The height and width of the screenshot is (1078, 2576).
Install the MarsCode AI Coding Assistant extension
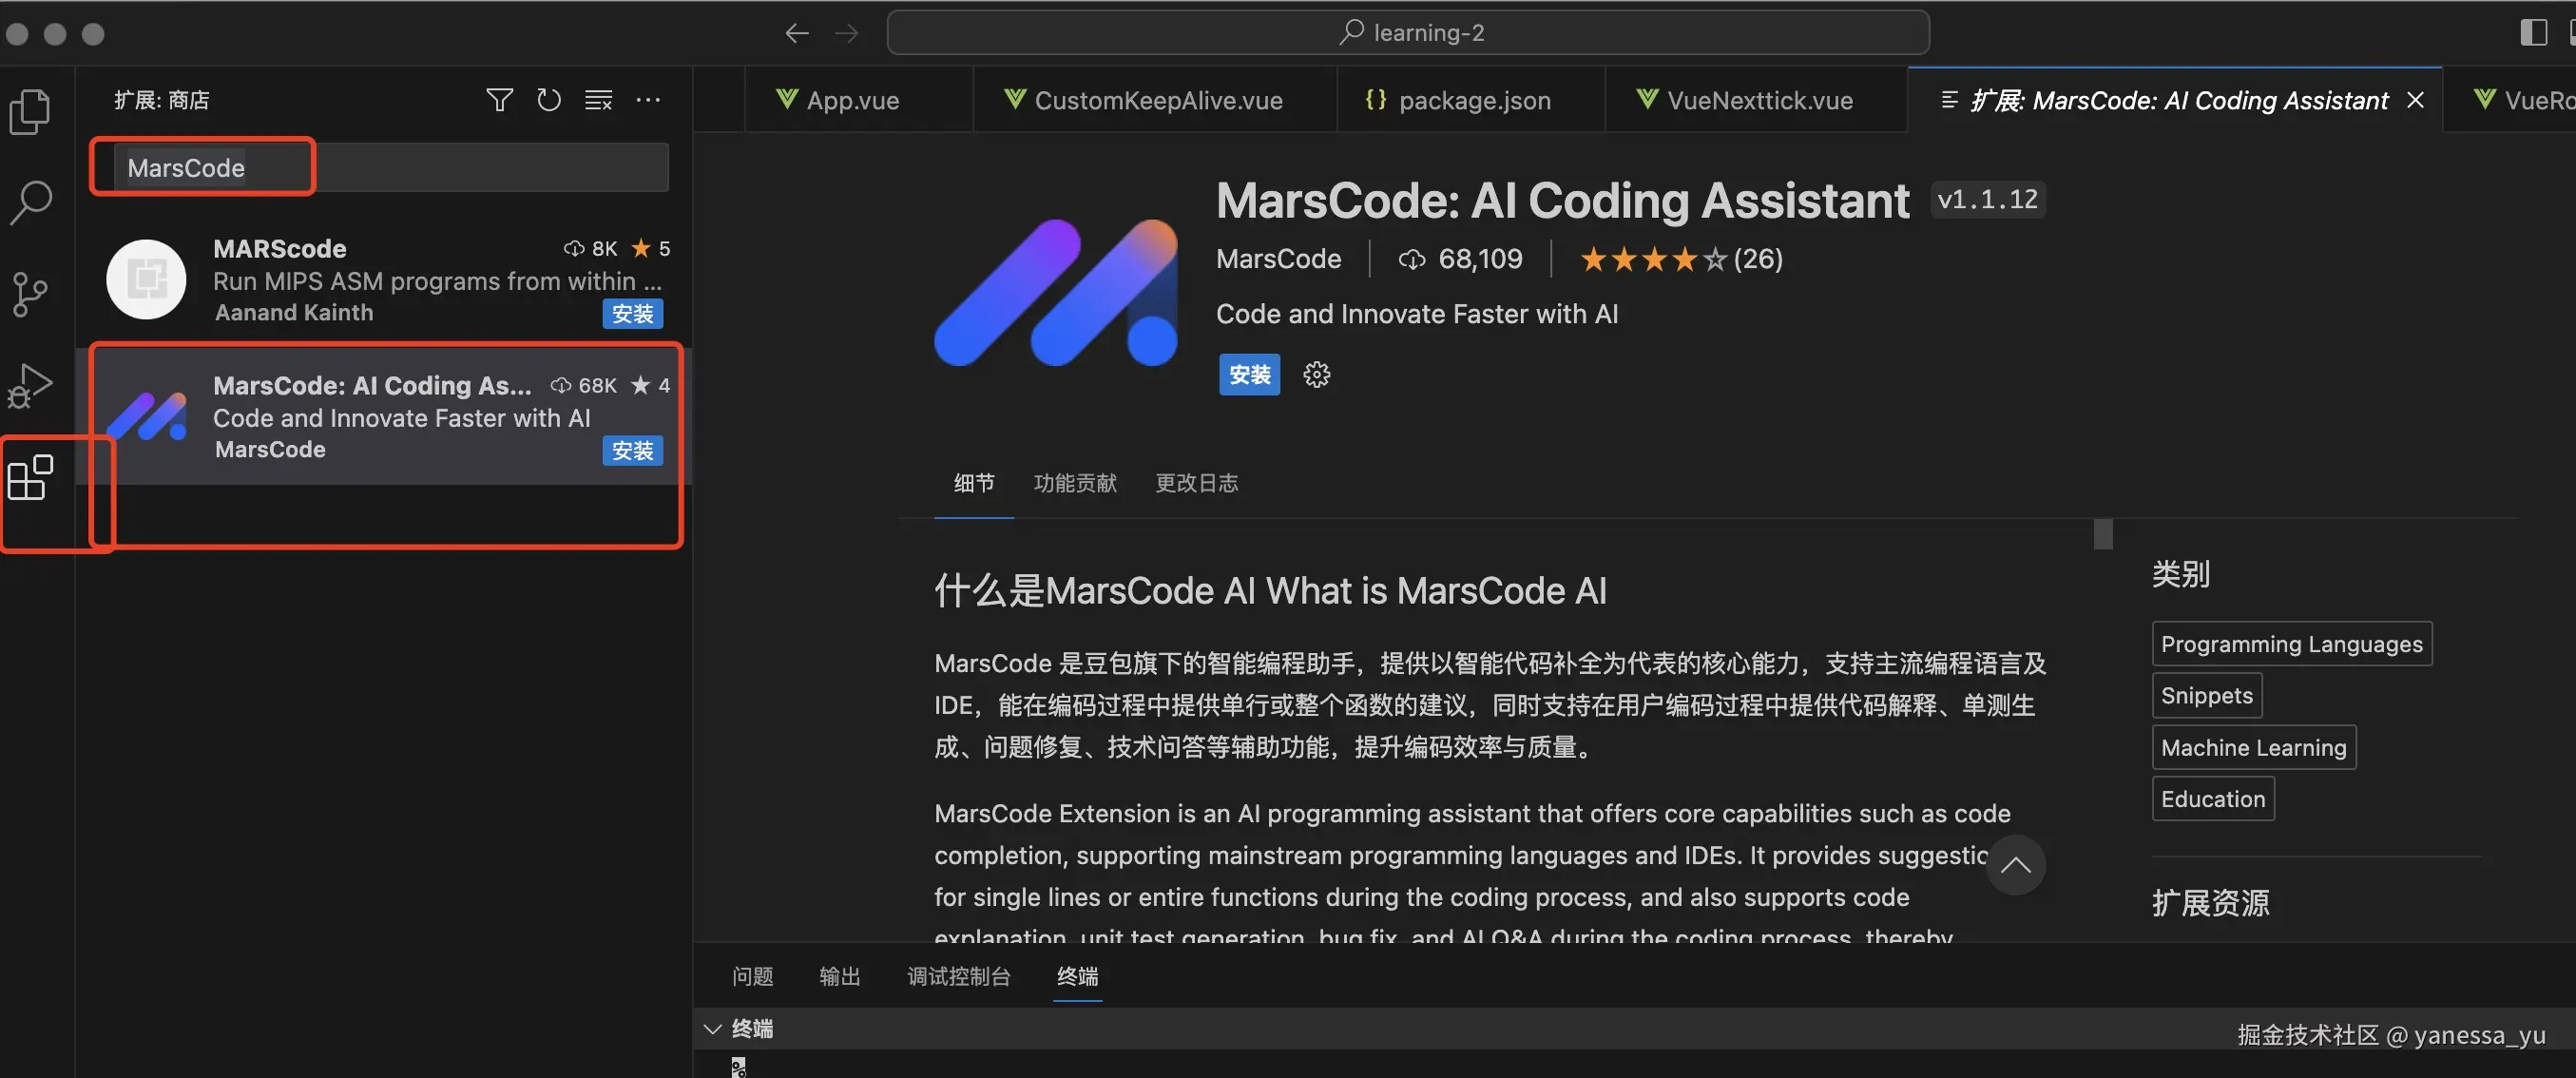(1249, 375)
